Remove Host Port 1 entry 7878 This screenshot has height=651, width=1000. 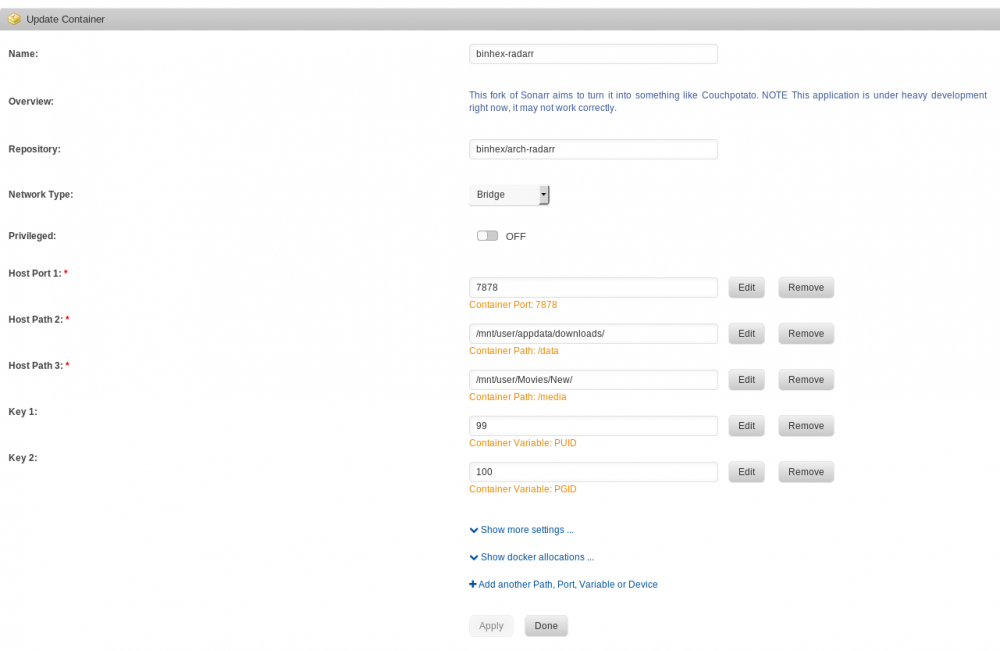point(805,288)
